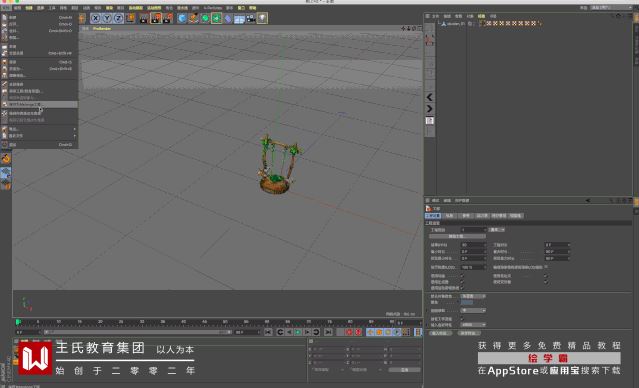The height and width of the screenshot is (388, 639).
Task: Toggle position keyframe recording icon
Action: (x=370, y=333)
